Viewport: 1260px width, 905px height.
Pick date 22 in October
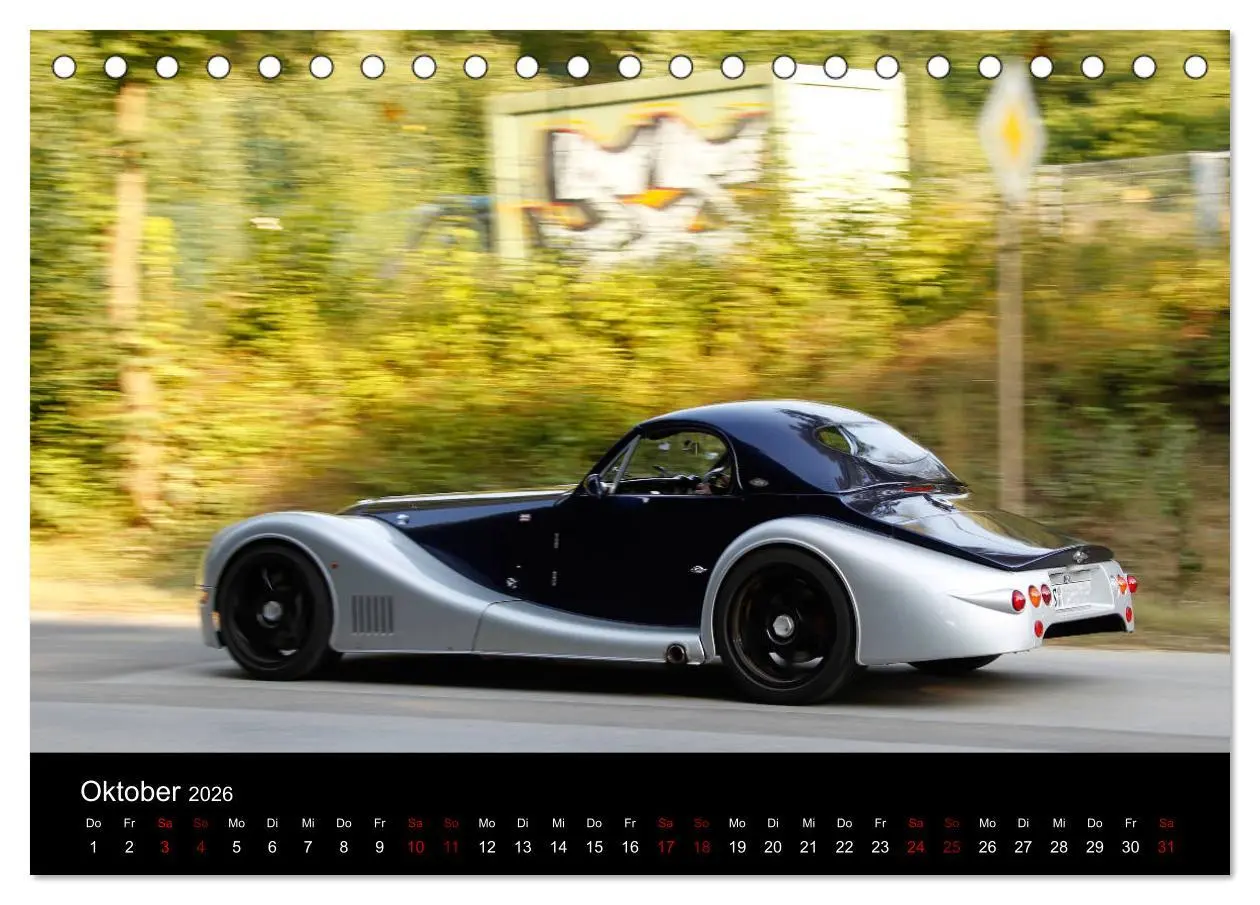(x=845, y=847)
